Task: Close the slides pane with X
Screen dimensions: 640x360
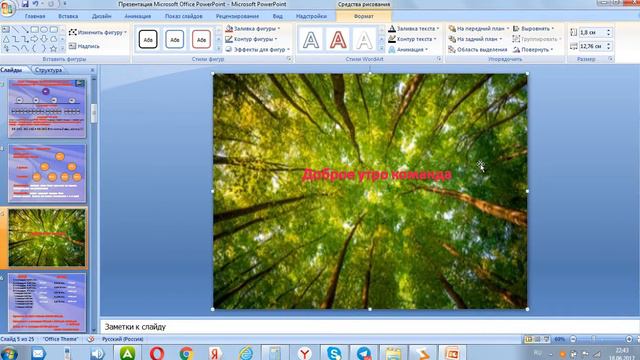Action: pyautogui.click(x=92, y=70)
